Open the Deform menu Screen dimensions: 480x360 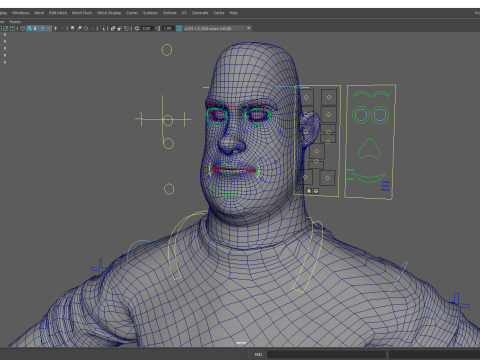click(169, 13)
